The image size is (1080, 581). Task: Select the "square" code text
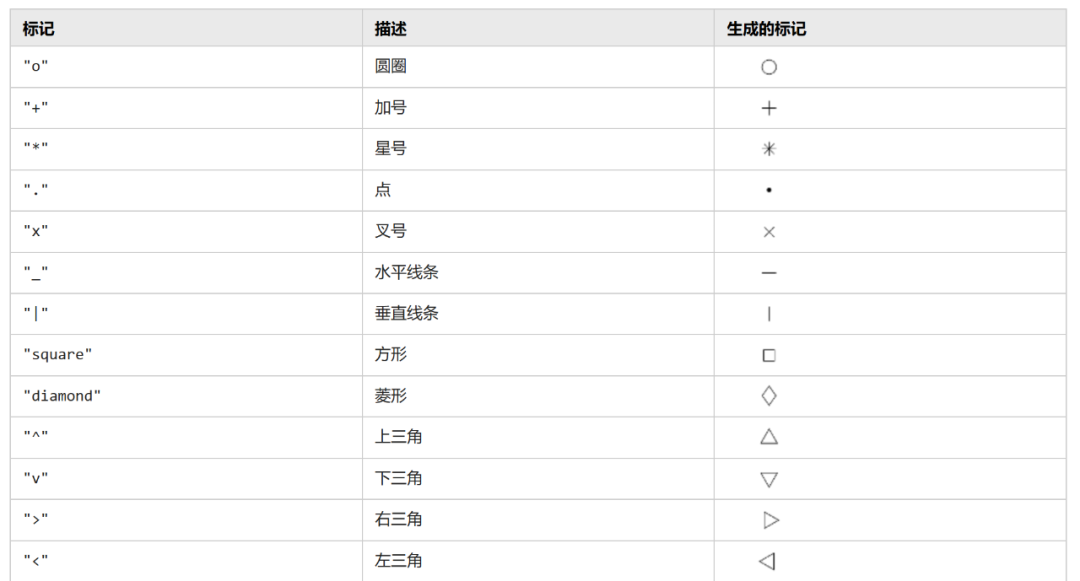tap(58, 355)
